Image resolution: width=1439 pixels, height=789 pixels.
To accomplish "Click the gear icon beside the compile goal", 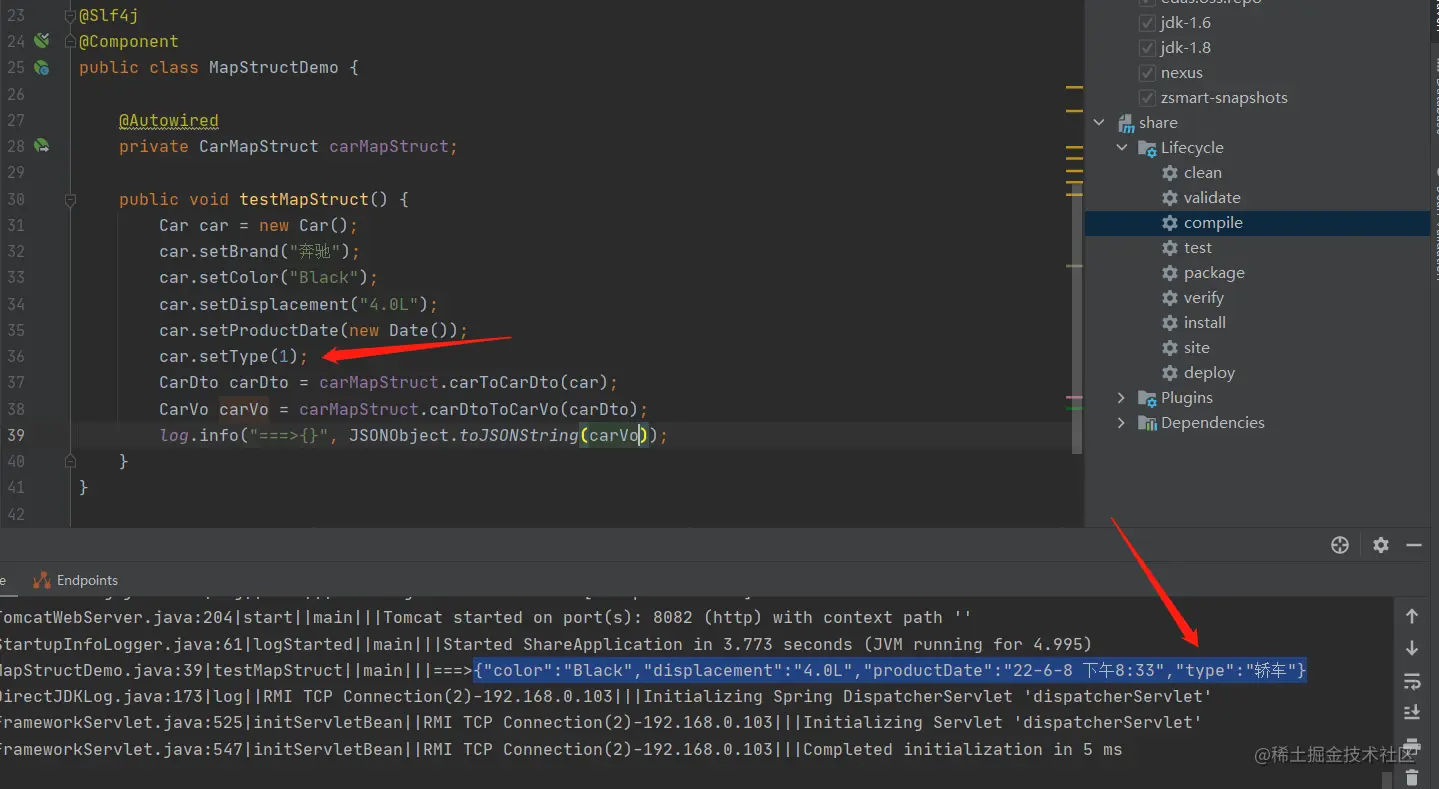I will click(1170, 223).
